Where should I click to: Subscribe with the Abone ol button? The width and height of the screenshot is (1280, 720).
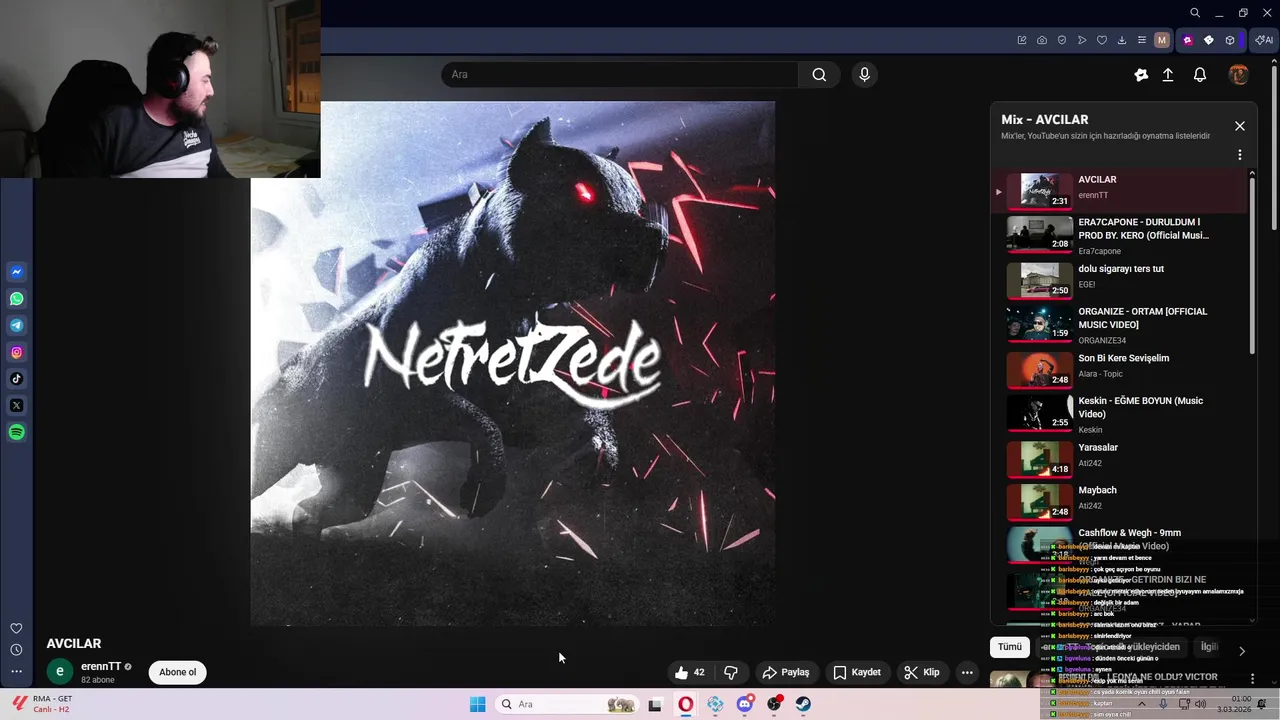point(178,672)
